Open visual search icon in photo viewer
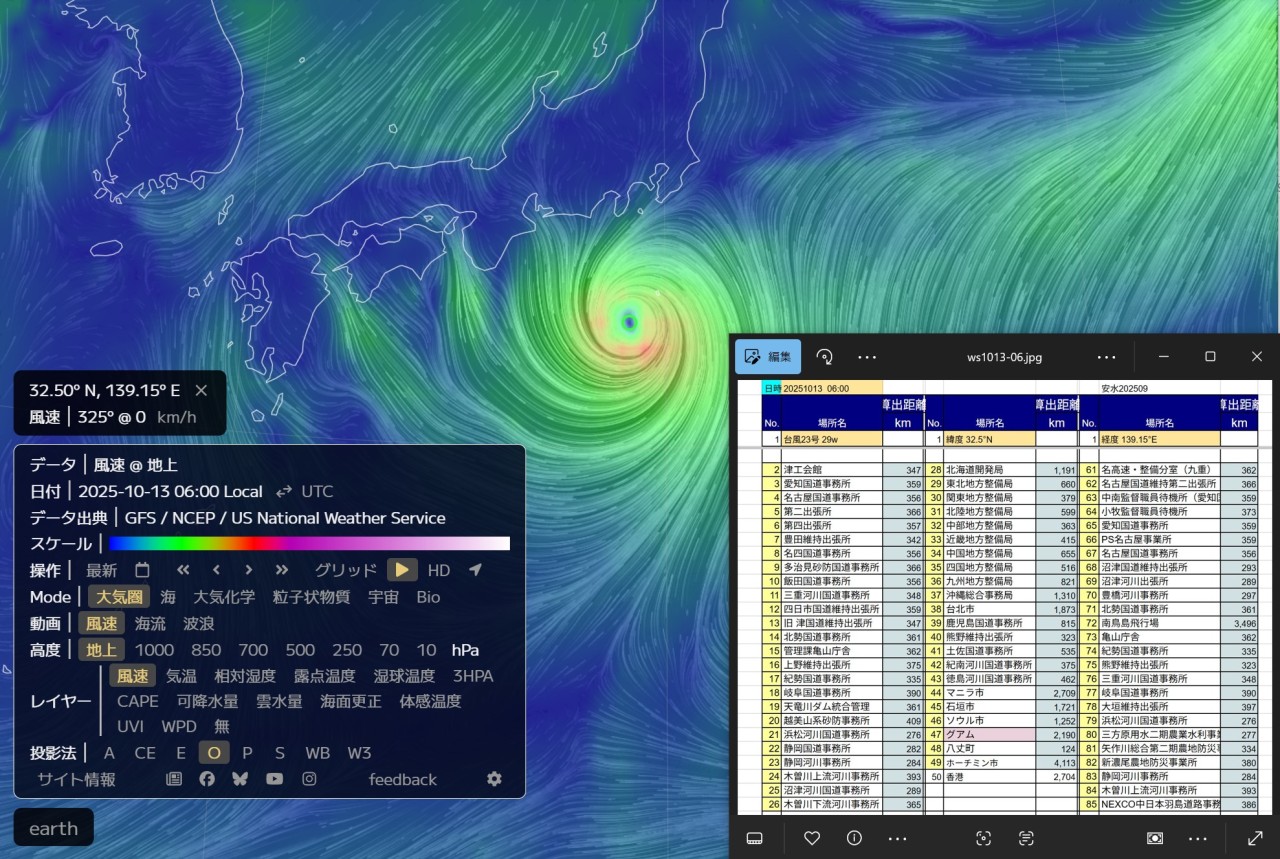1280x859 pixels. click(983, 838)
